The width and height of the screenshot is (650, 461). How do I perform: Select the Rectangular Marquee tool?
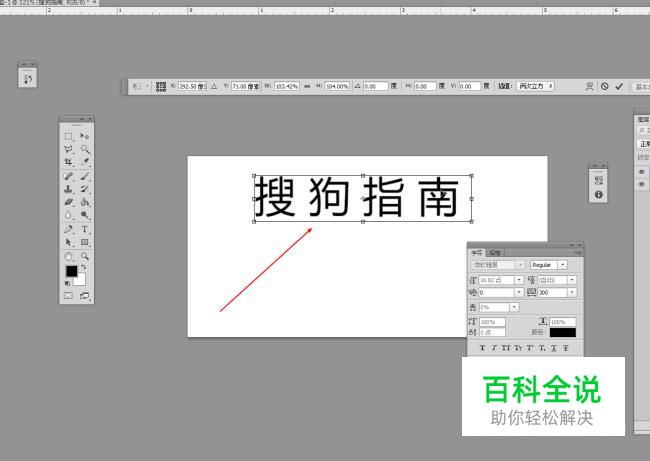[68, 136]
